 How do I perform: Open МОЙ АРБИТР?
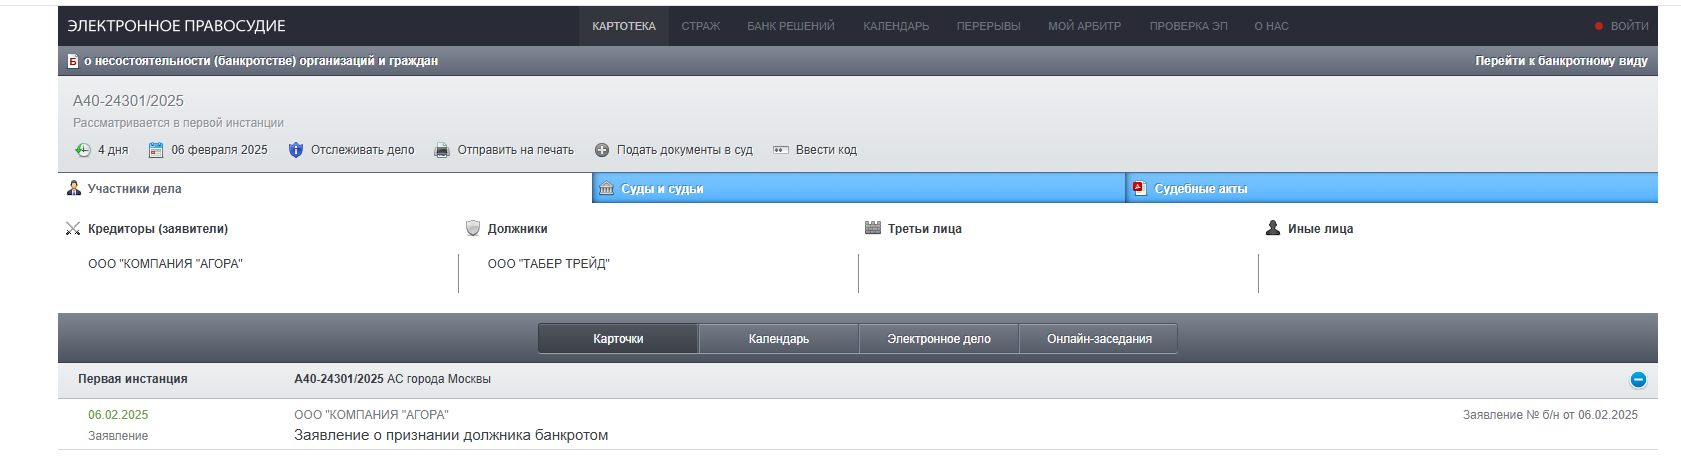coord(1084,26)
